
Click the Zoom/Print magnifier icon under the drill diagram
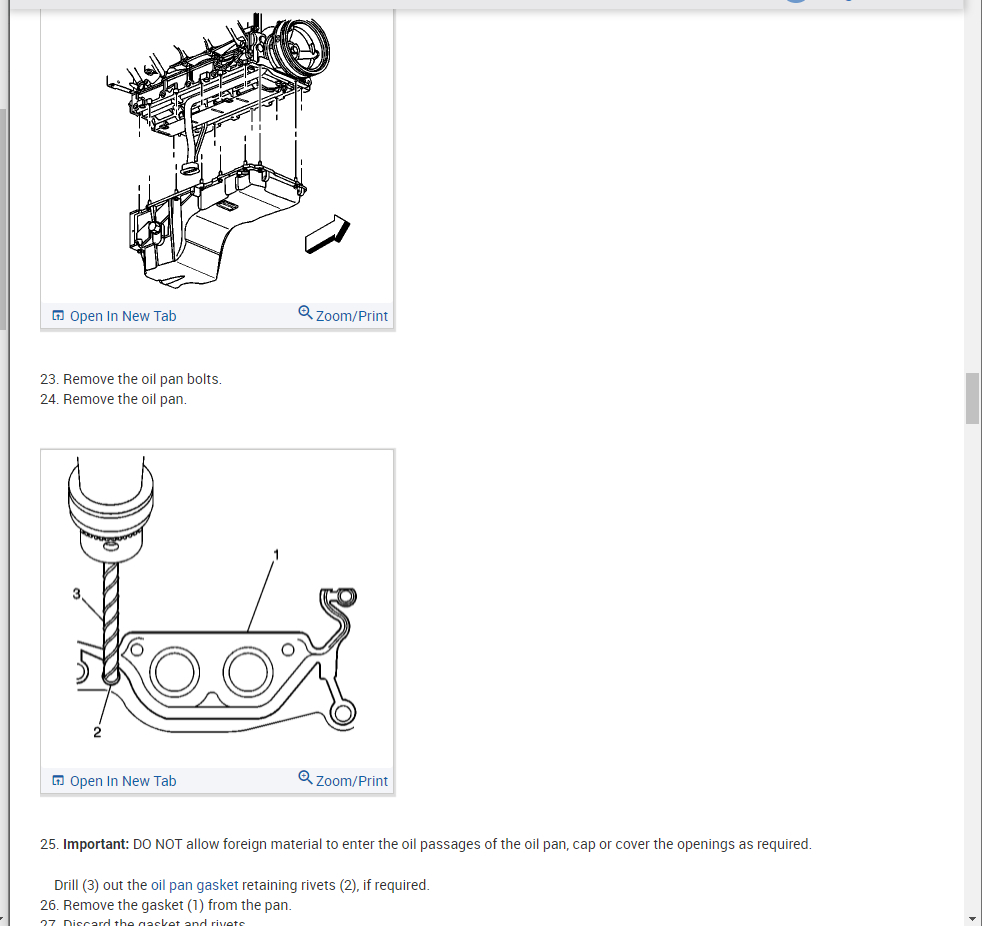(x=305, y=778)
